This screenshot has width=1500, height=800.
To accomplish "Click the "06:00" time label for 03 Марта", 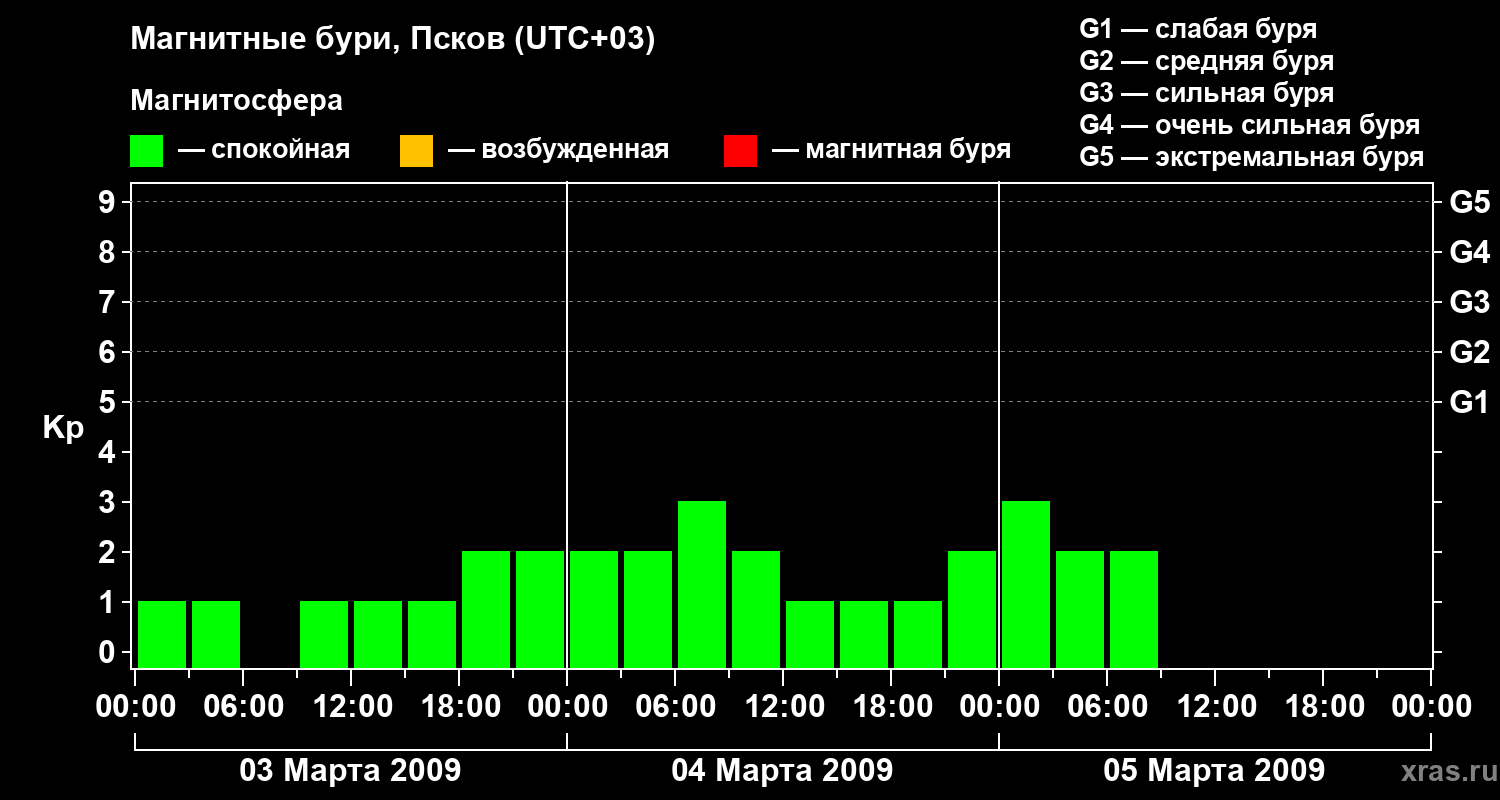I will point(243,707).
